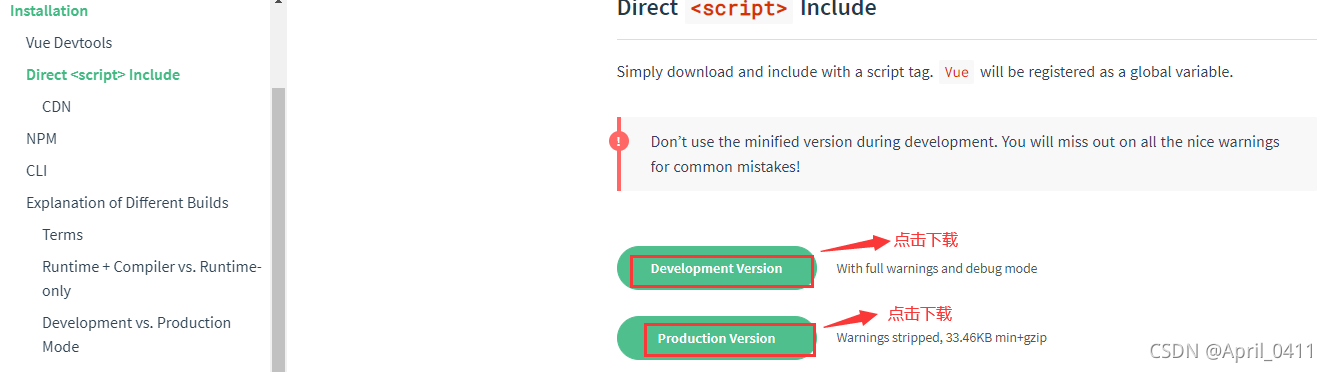This screenshot has height=372, width=1327.
Task: Click the sidebar vertical scrollbar thumb
Action: (x=278, y=229)
